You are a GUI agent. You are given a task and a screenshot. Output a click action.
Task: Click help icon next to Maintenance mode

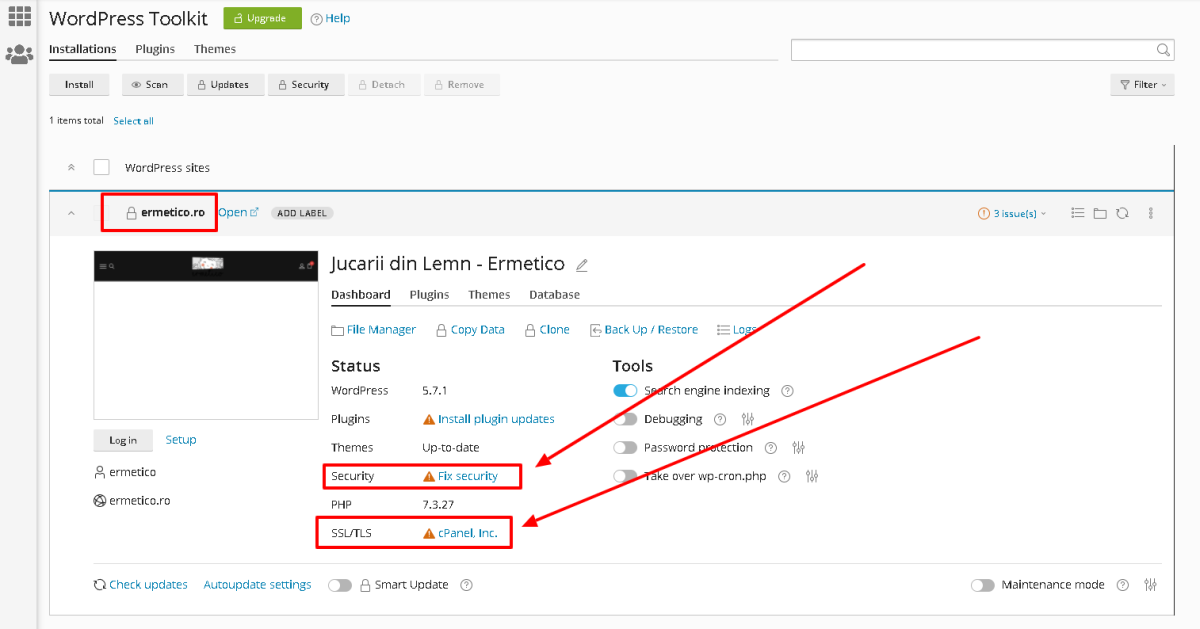[x=1123, y=585]
